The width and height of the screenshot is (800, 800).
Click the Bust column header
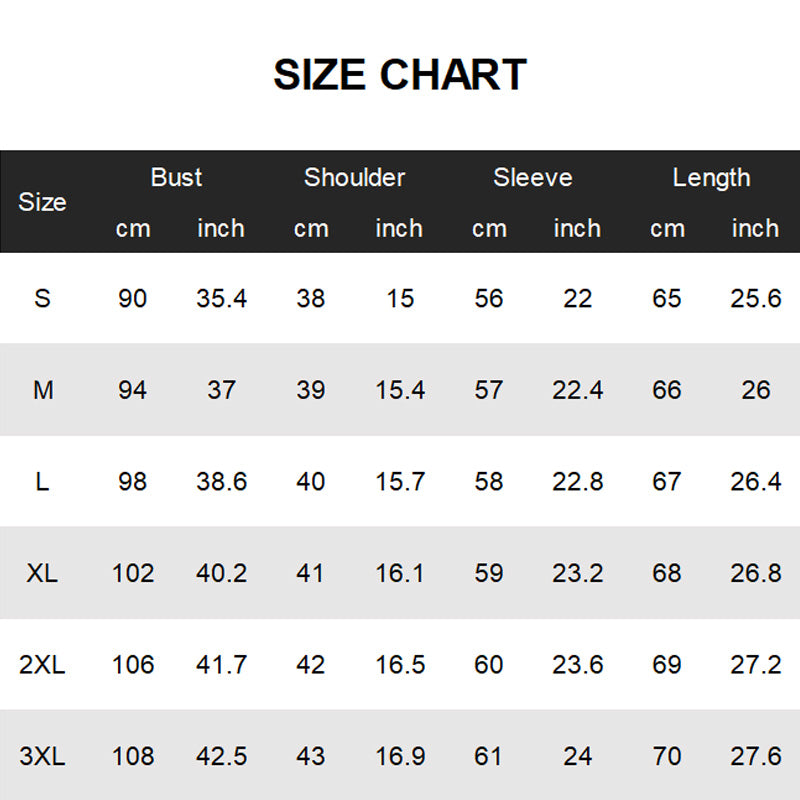click(176, 178)
